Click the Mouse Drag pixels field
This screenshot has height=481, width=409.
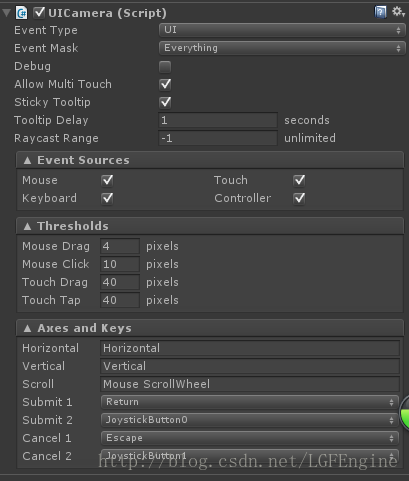120,246
